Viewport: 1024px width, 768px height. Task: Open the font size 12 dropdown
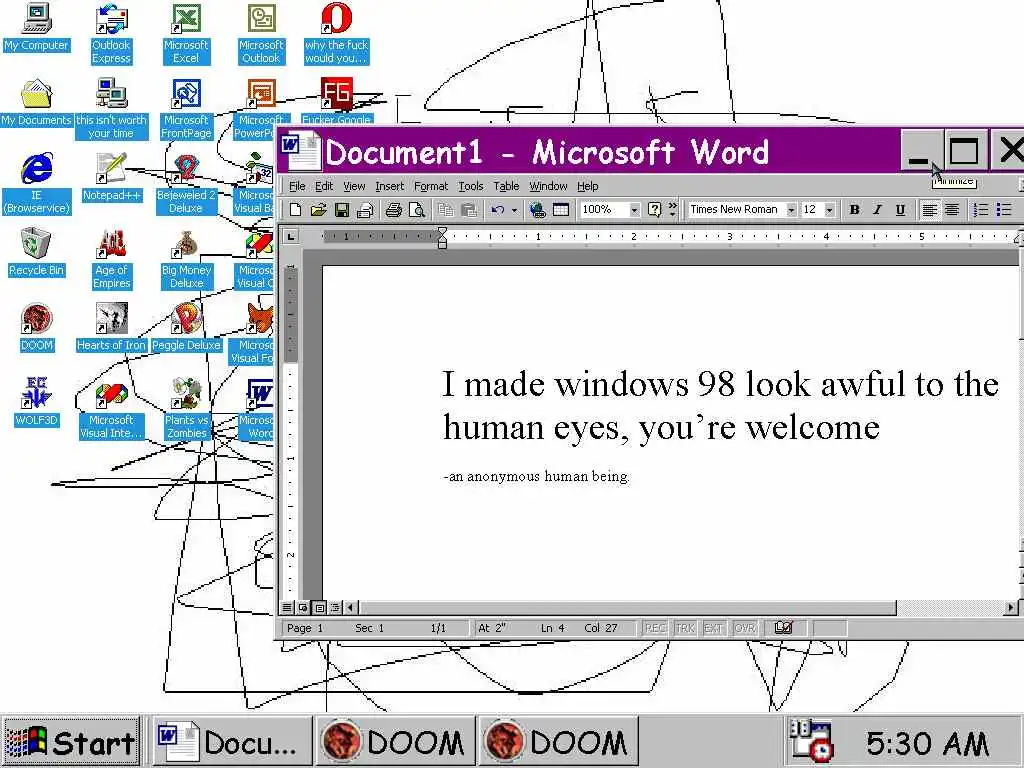pyautogui.click(x=829, y=210)
